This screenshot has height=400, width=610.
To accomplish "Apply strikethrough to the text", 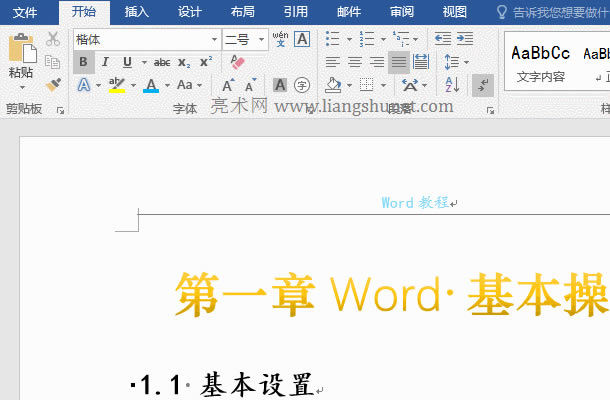I will [161, 62].
